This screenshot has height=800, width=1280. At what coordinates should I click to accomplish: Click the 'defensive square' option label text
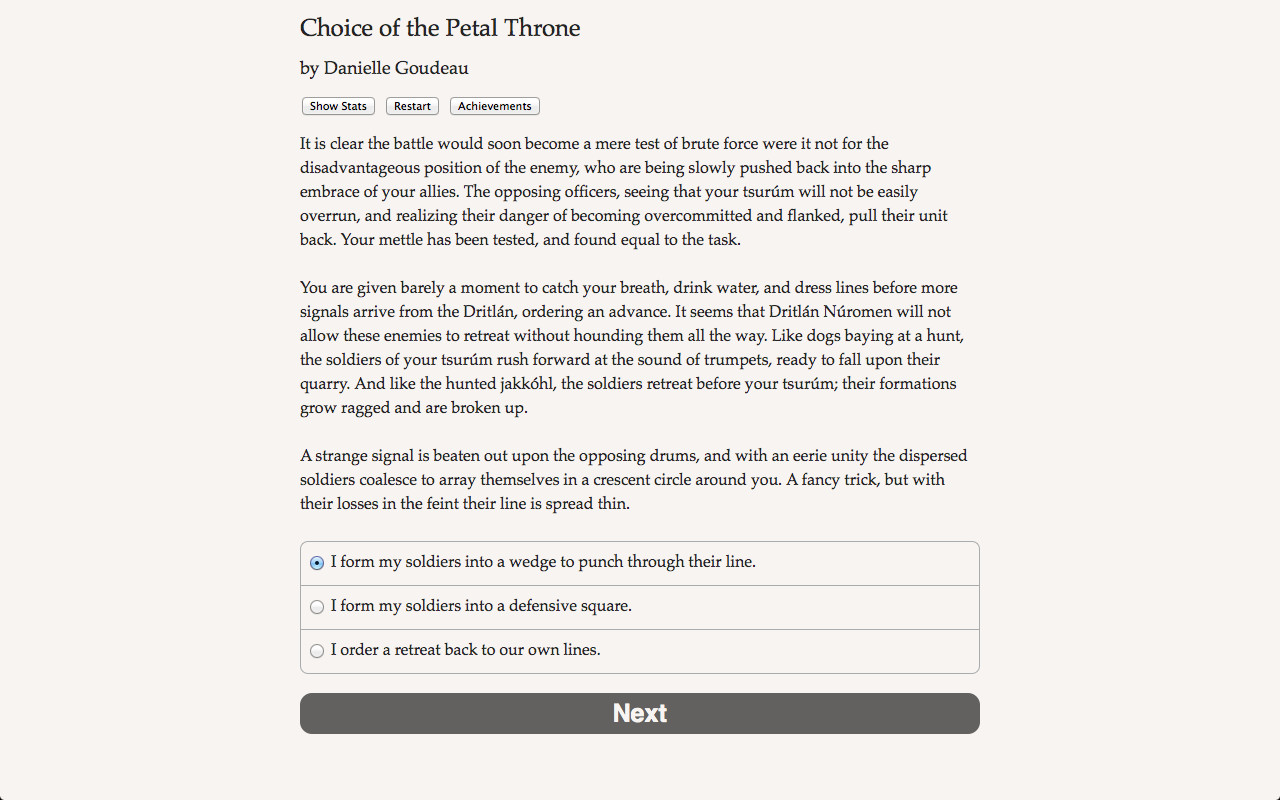pos(481,606)
